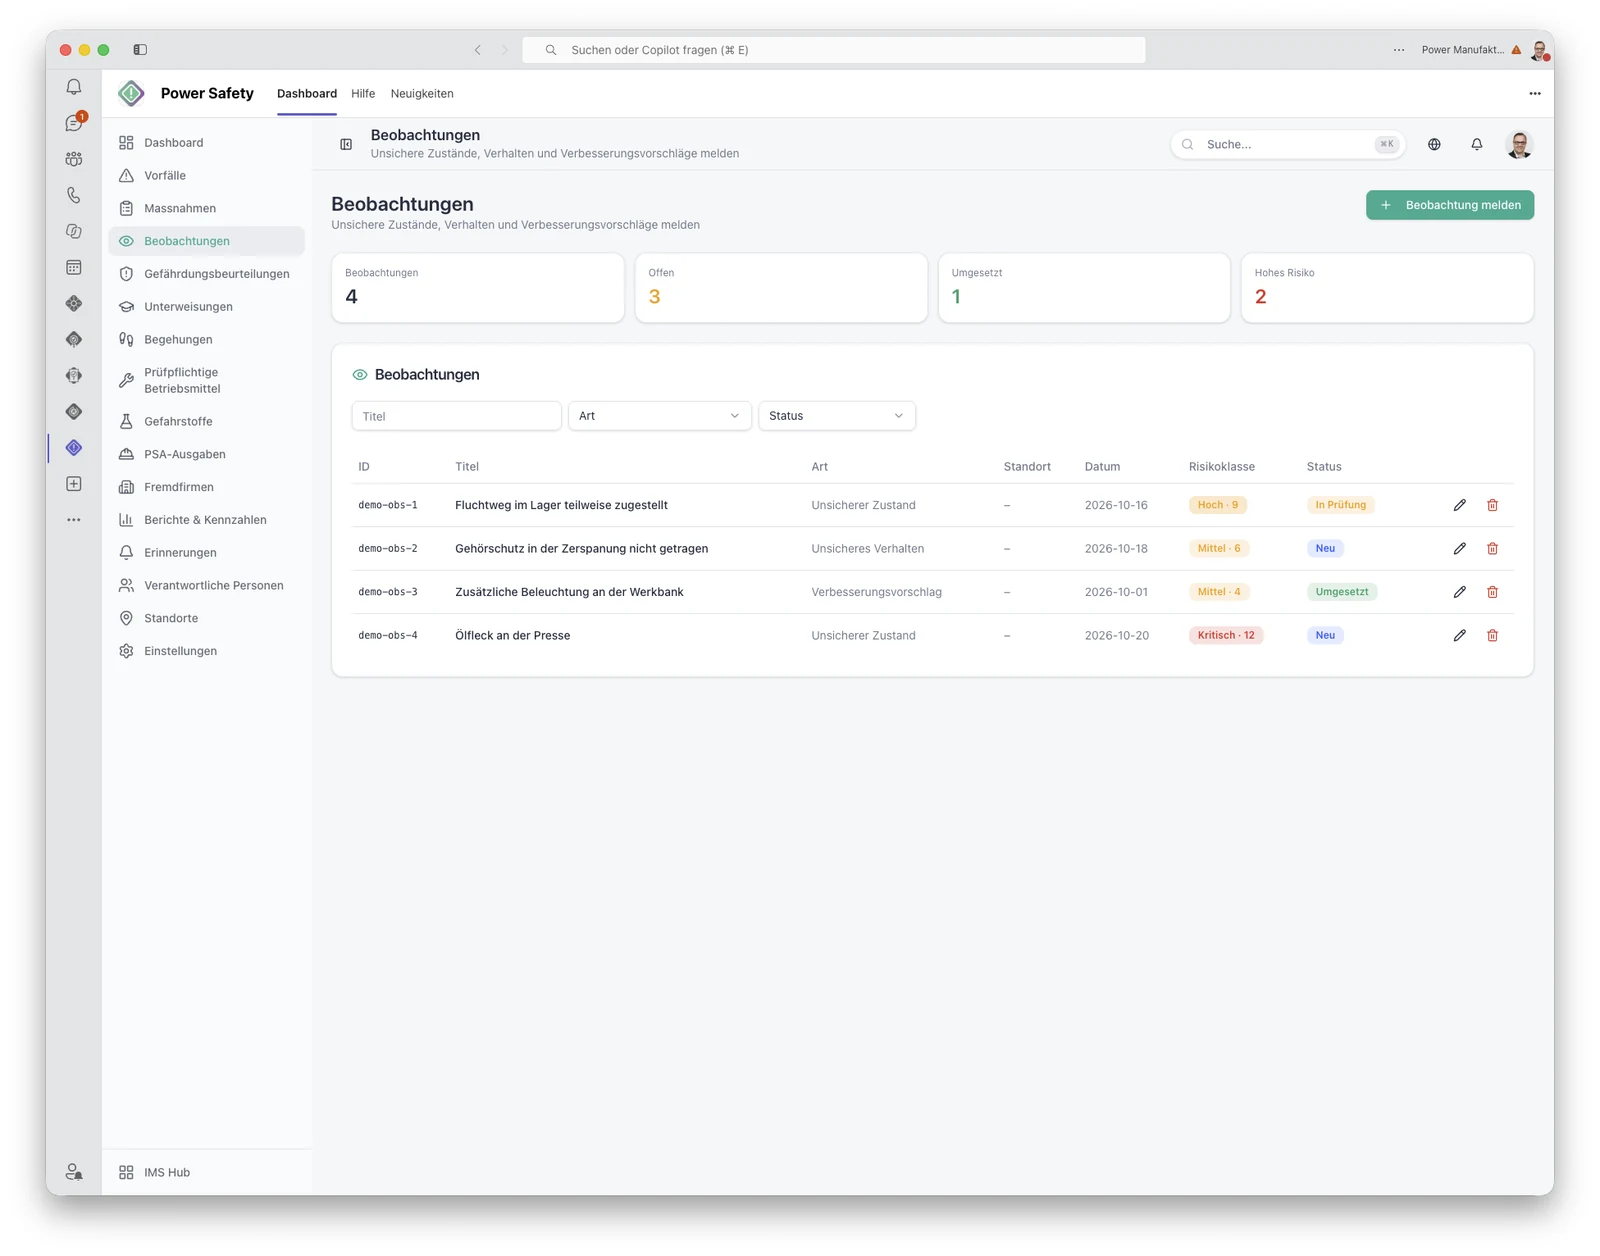Click the Copilot search bar
This screenshot has height=1256, width=1600.
click(834, 50)
